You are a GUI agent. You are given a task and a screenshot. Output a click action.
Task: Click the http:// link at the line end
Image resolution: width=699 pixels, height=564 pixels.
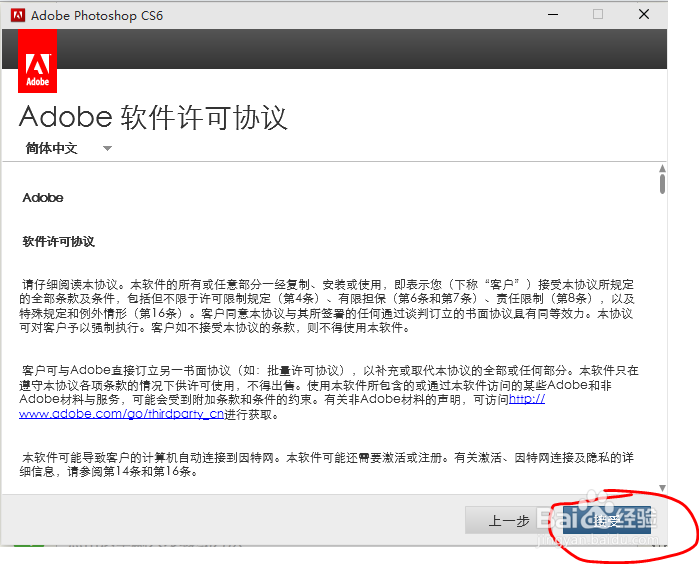(x=526, y=399)
